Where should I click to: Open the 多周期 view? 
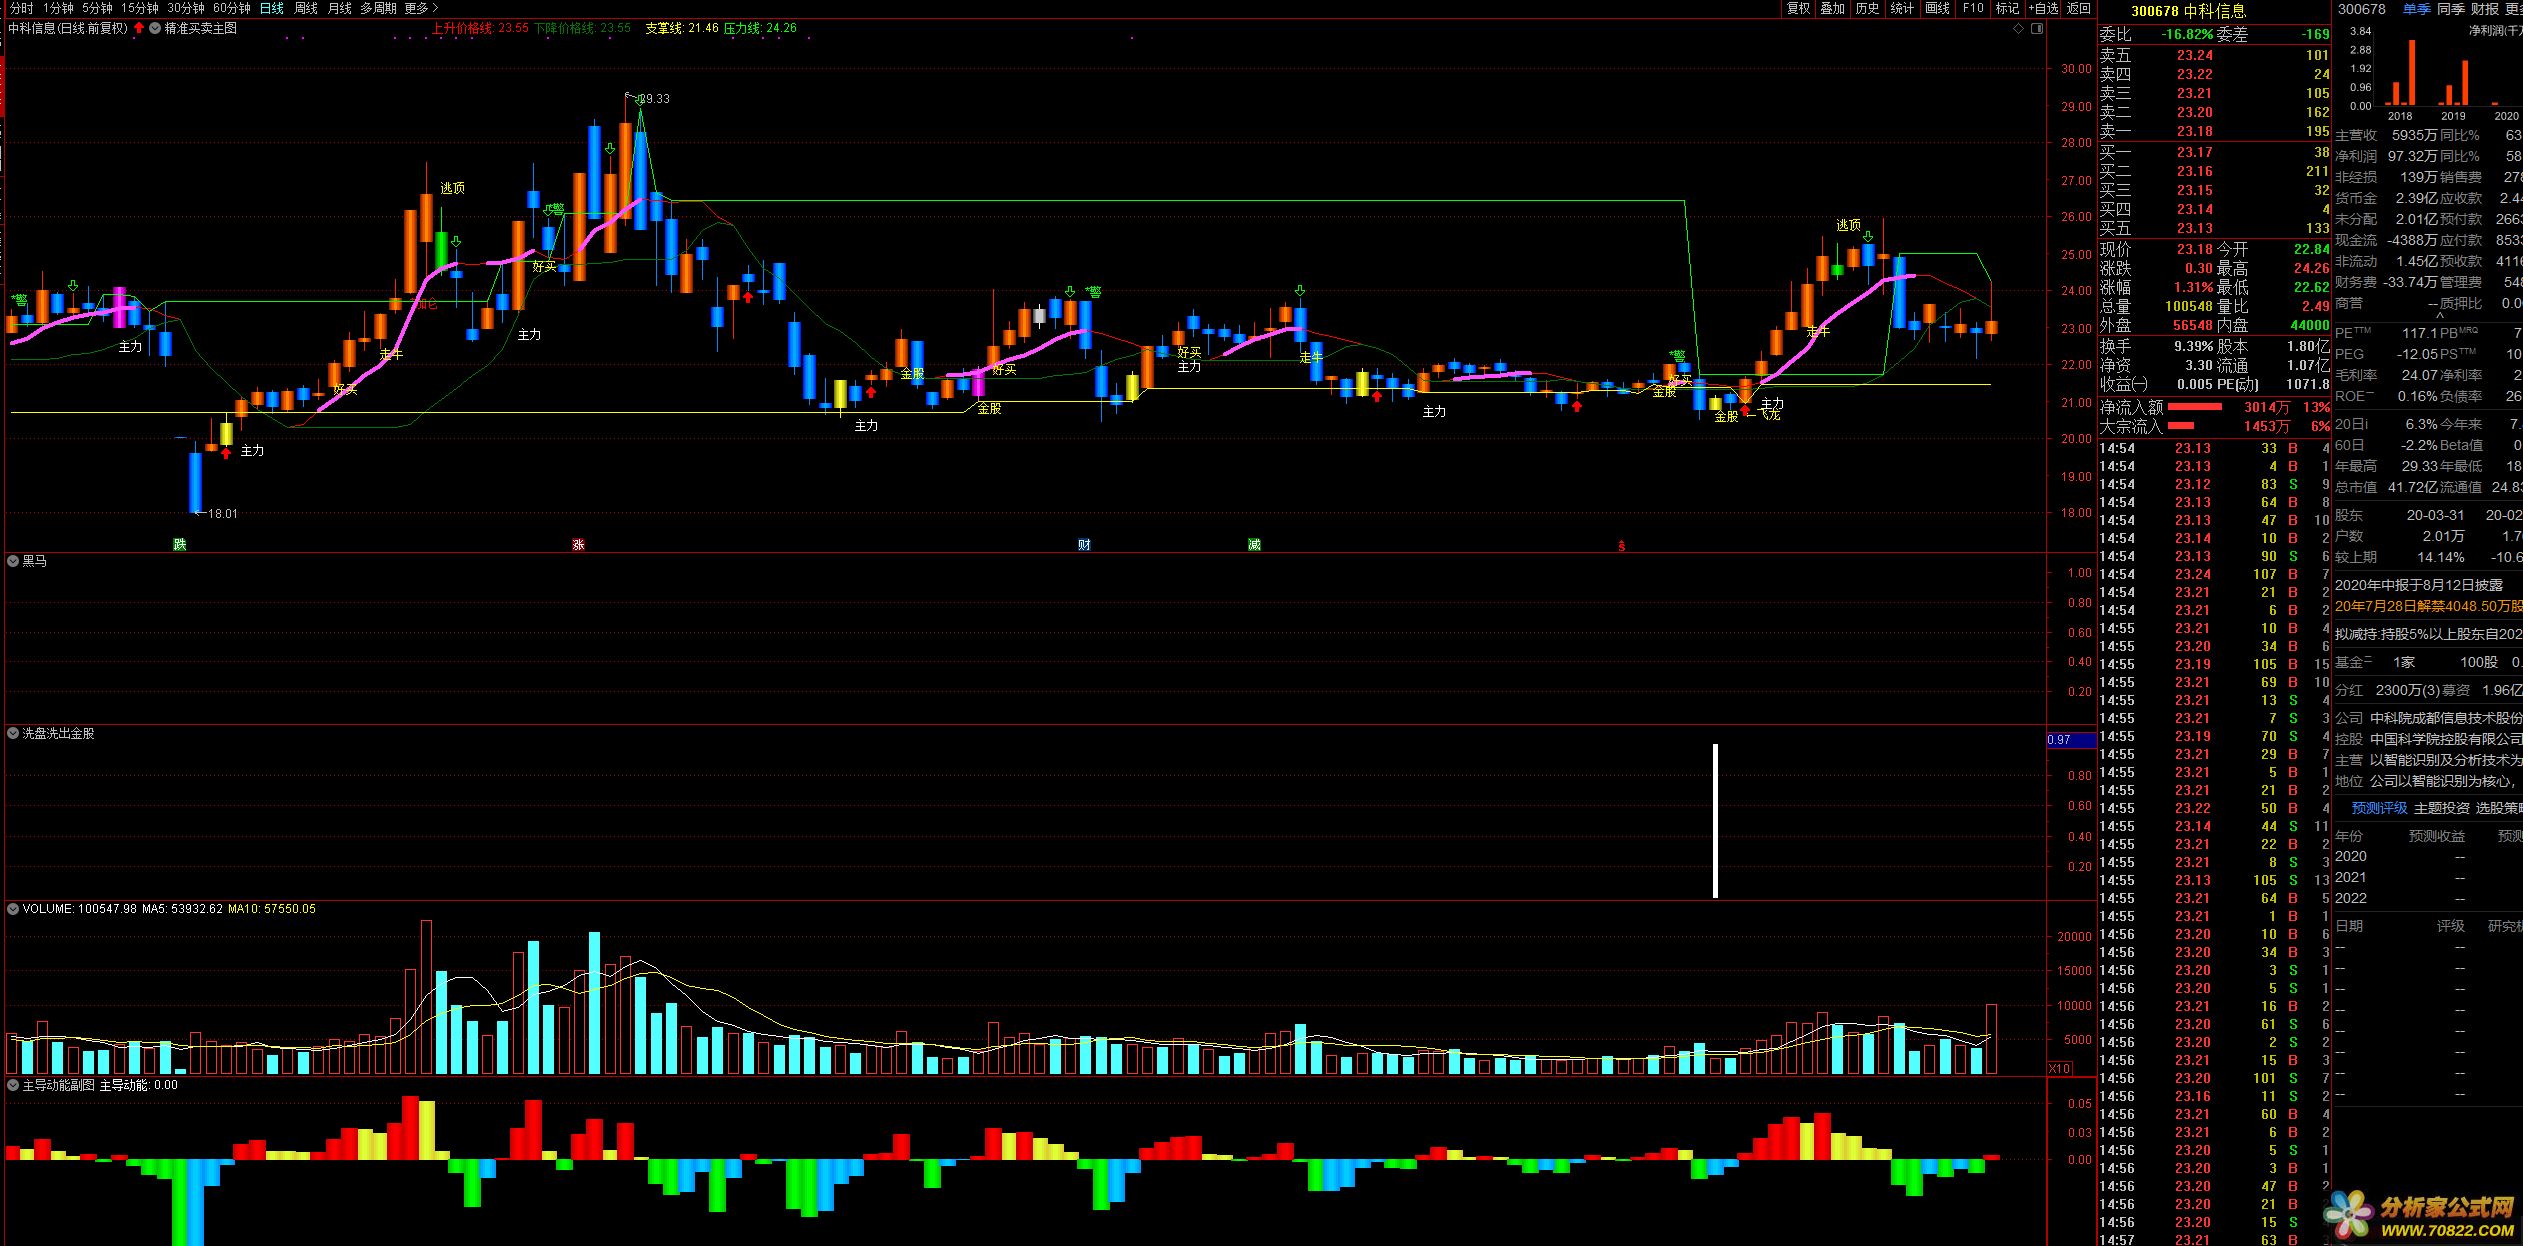[x=379, y=8]
